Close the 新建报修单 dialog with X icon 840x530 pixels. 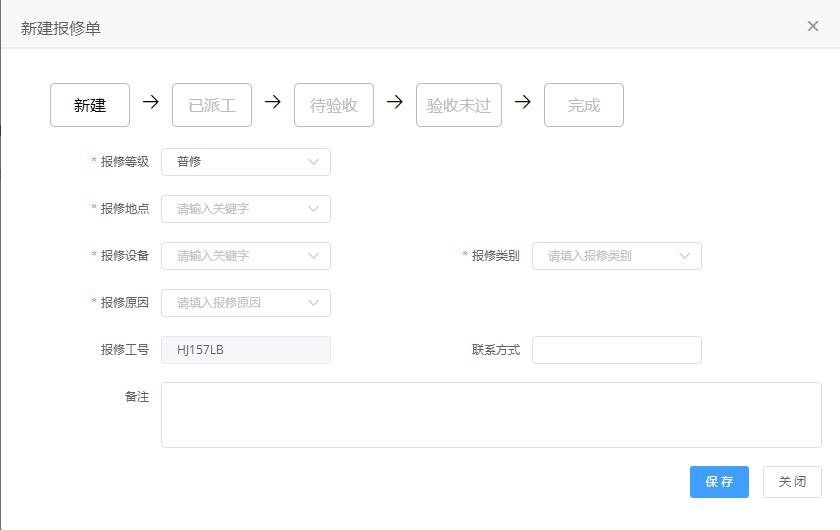click(813, 26)
